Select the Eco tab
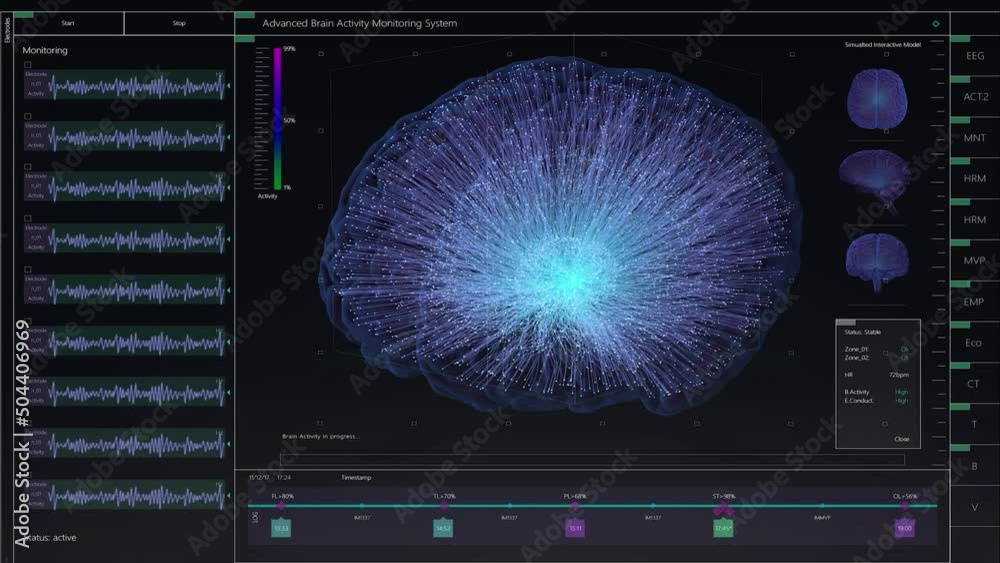Screen dimensions: 1000x563 tap(974, 342)
